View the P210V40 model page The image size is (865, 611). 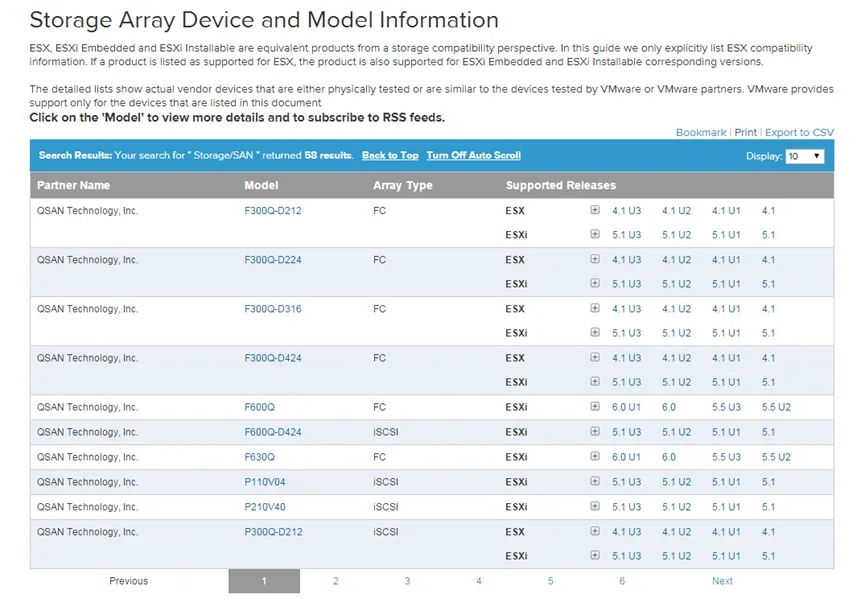[265, 507]
